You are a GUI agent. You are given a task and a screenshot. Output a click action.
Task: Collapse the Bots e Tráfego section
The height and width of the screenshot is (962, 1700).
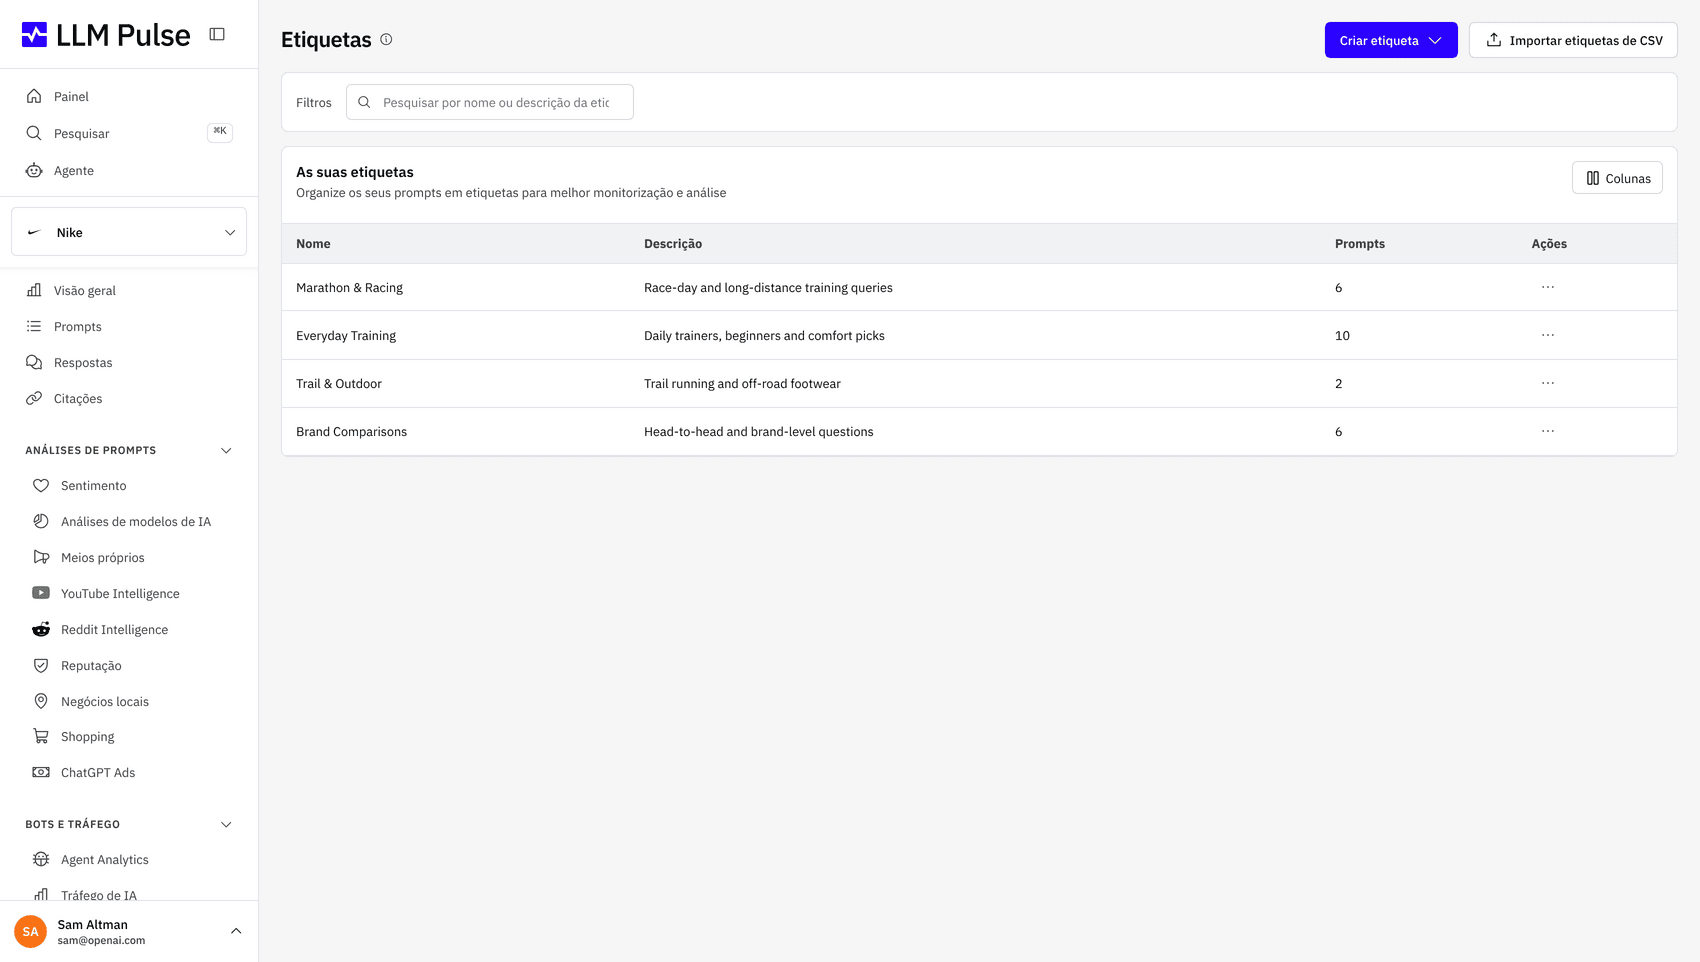click(226, 824)
